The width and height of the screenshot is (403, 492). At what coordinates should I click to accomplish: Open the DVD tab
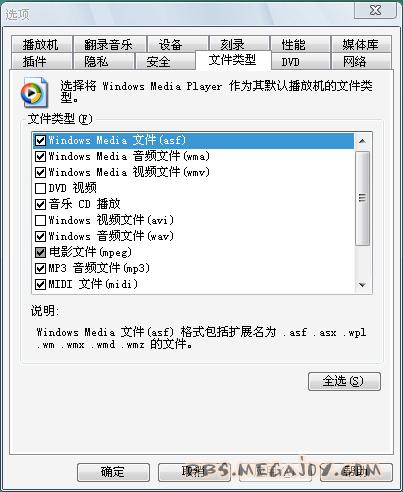coord(291,62)
